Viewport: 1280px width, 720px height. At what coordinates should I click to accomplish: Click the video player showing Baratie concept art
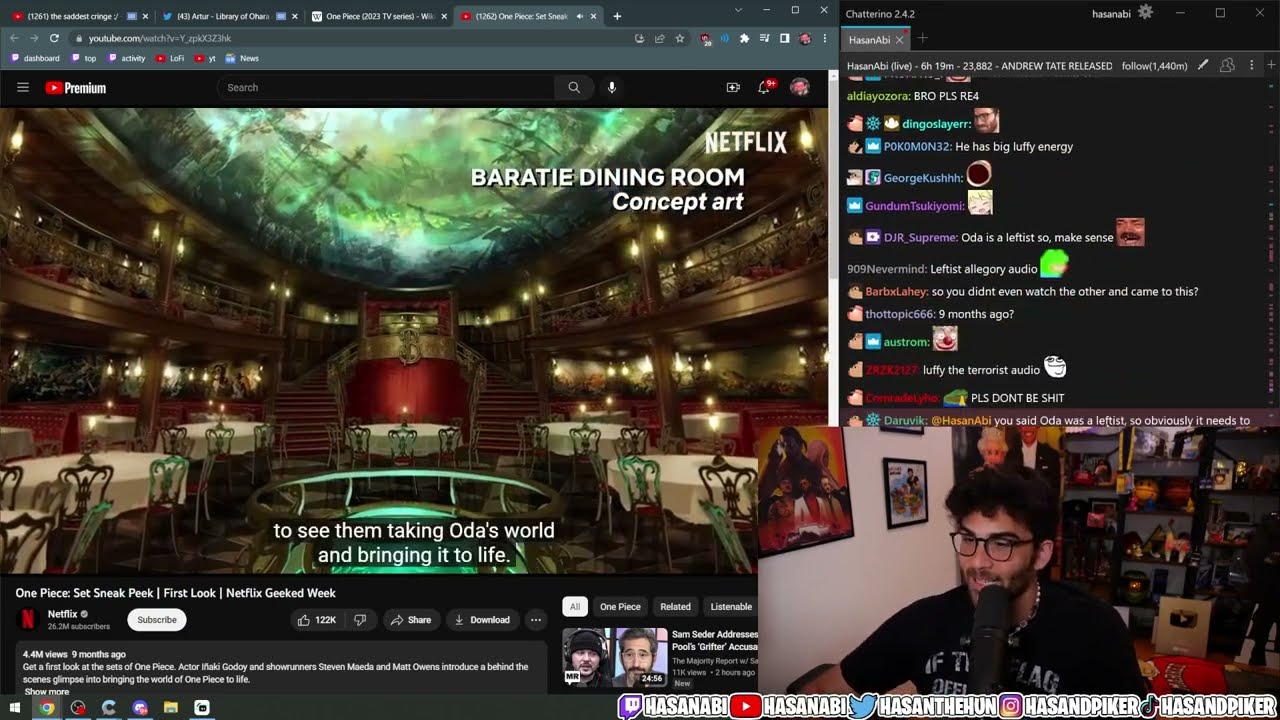[414, 340]
